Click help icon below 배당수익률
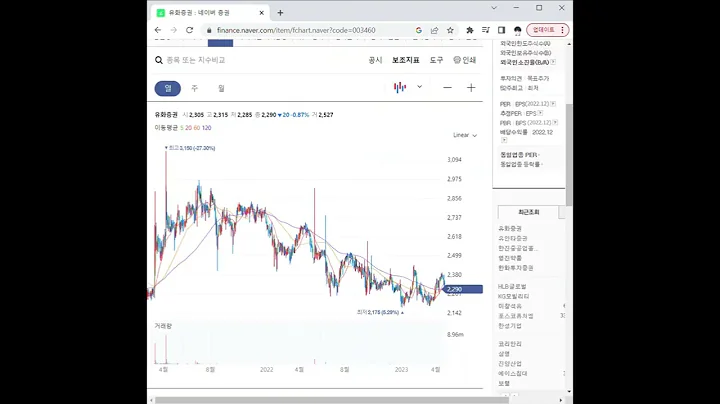 tap(504, 140)
